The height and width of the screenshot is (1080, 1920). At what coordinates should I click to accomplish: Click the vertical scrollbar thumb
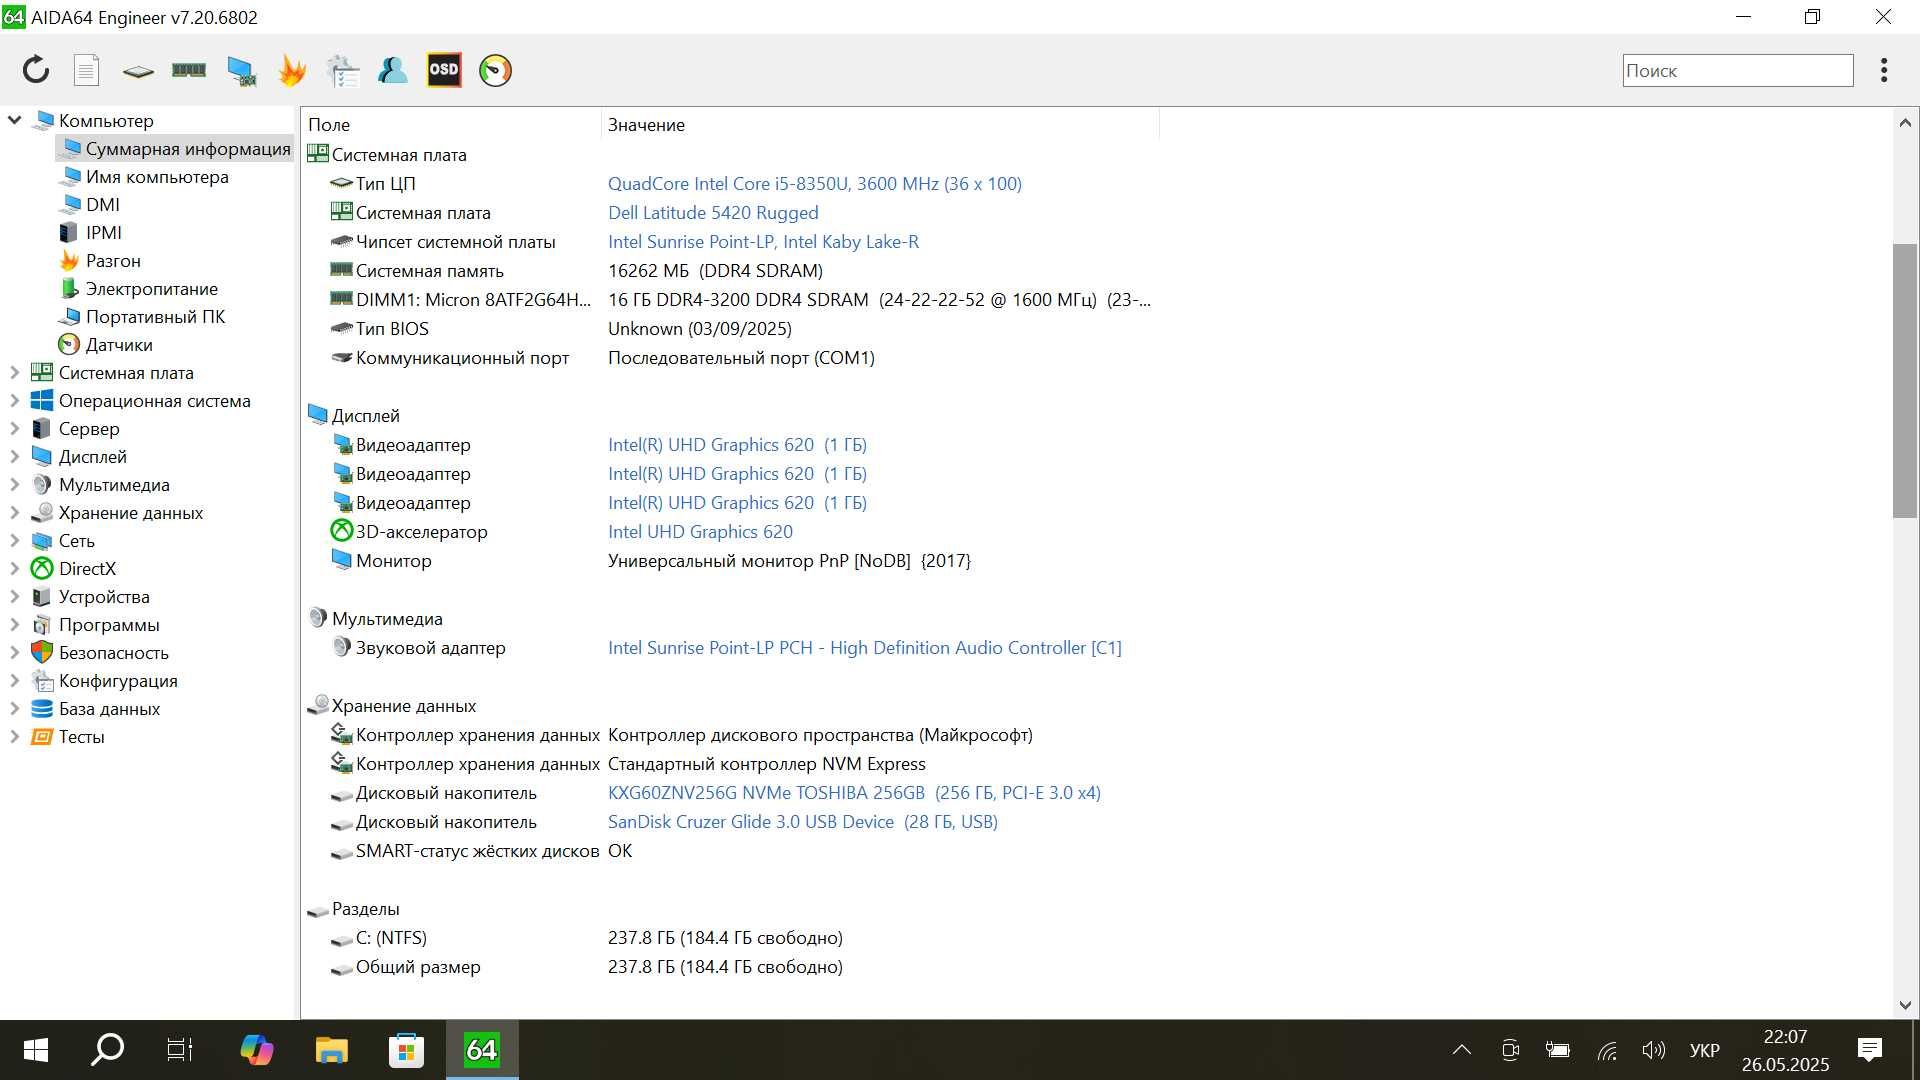coord(1904,380)
